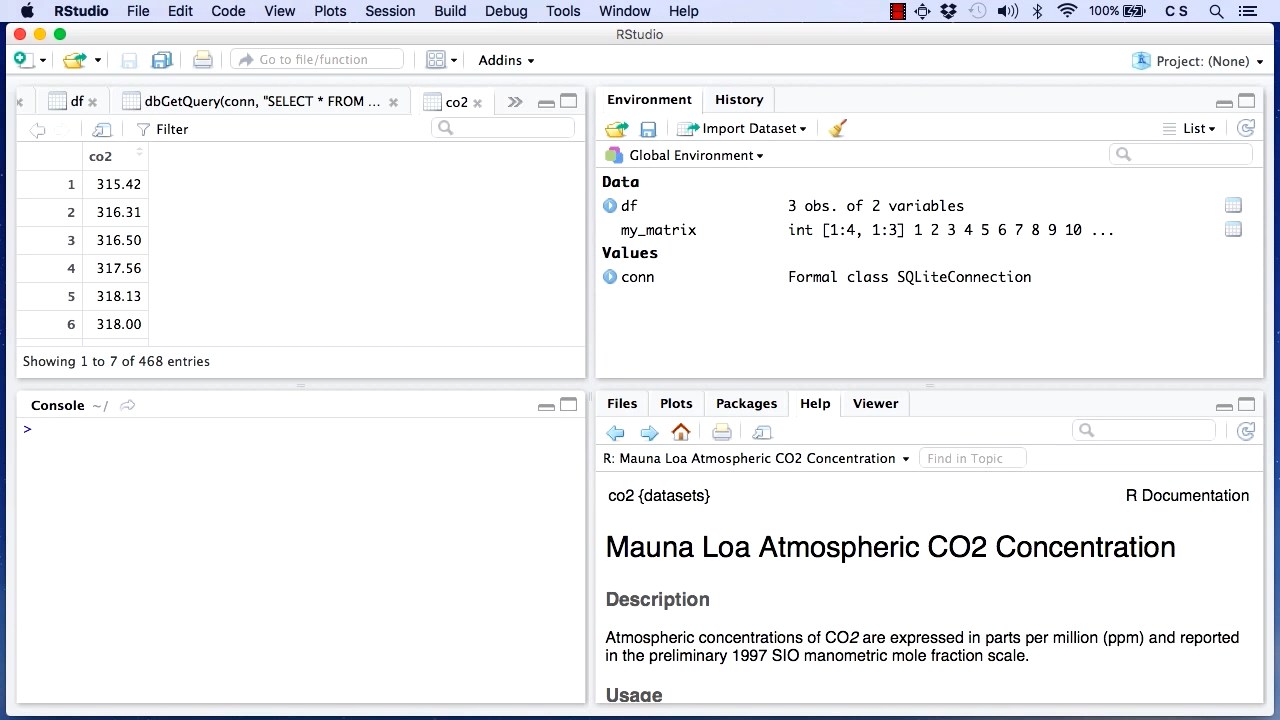Refresh the Help pane
The image size is (1280, 720).
pos(1245,431)
